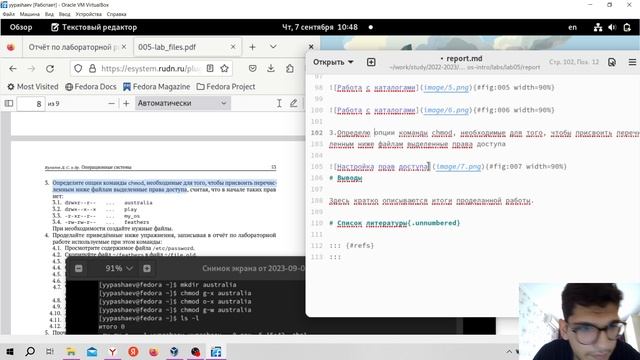Open Fedora Project bookmarks folder
Image resolution: width=640 pixels, height=360 pixels.
(x=226, y=87)
